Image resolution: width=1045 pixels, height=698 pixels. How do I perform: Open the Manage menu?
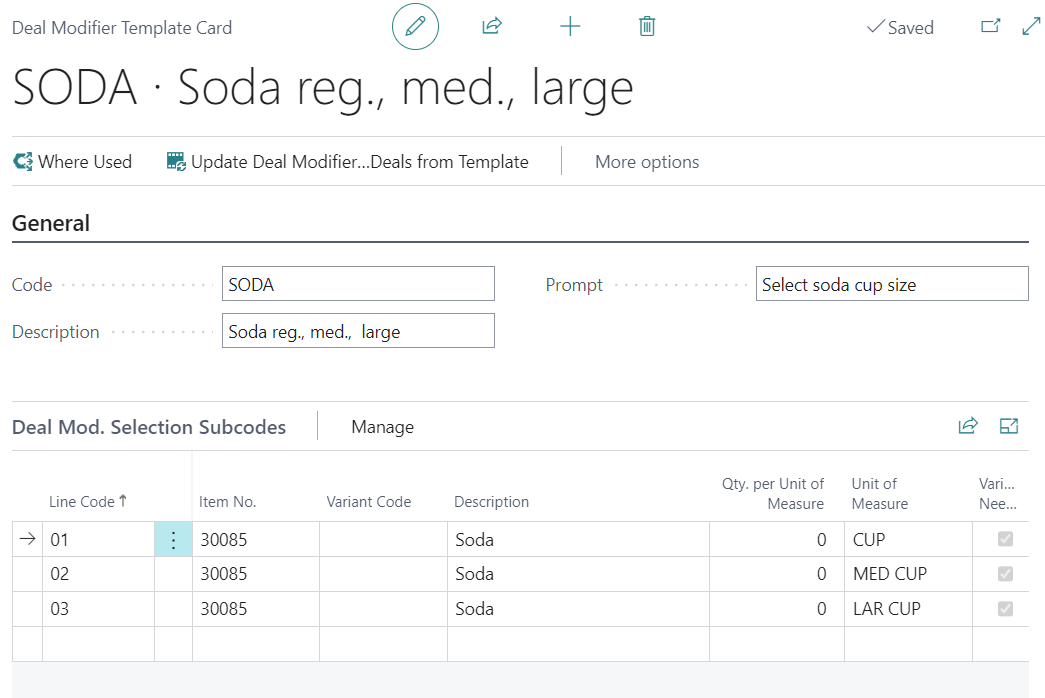tap(382, 427)
